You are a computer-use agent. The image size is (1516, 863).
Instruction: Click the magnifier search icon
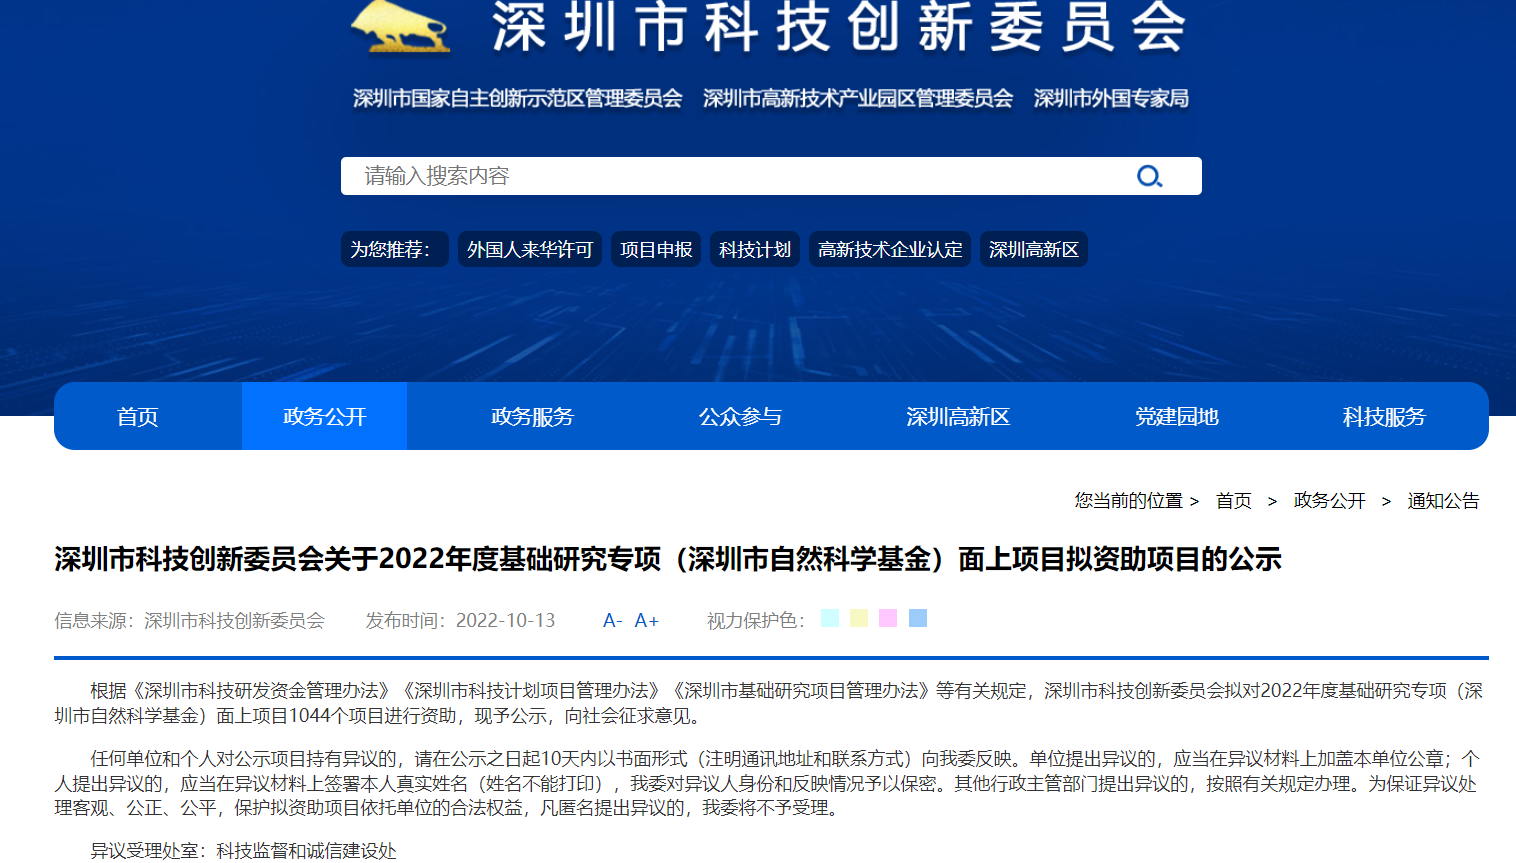[1149, 177]
